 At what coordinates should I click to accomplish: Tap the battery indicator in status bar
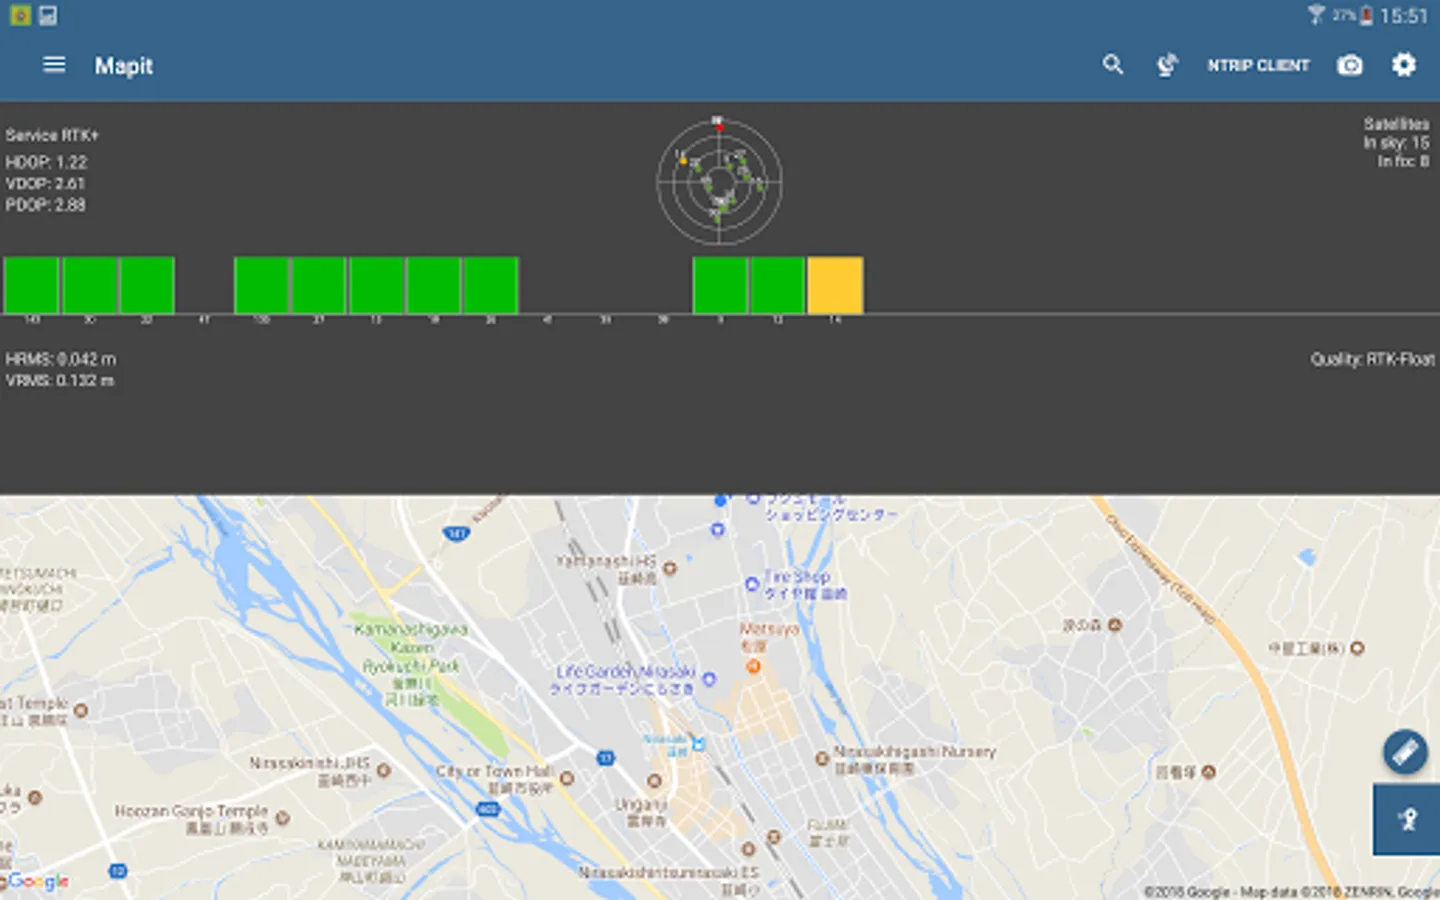(x=1366, y=16)
